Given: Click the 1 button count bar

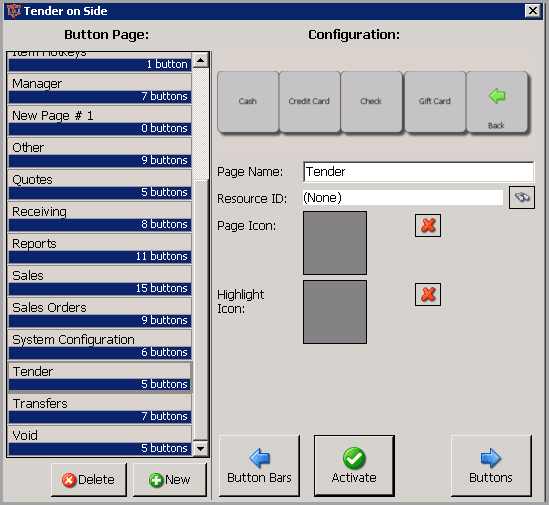Looking at the screenshot, I should click(x=100, y=65).
